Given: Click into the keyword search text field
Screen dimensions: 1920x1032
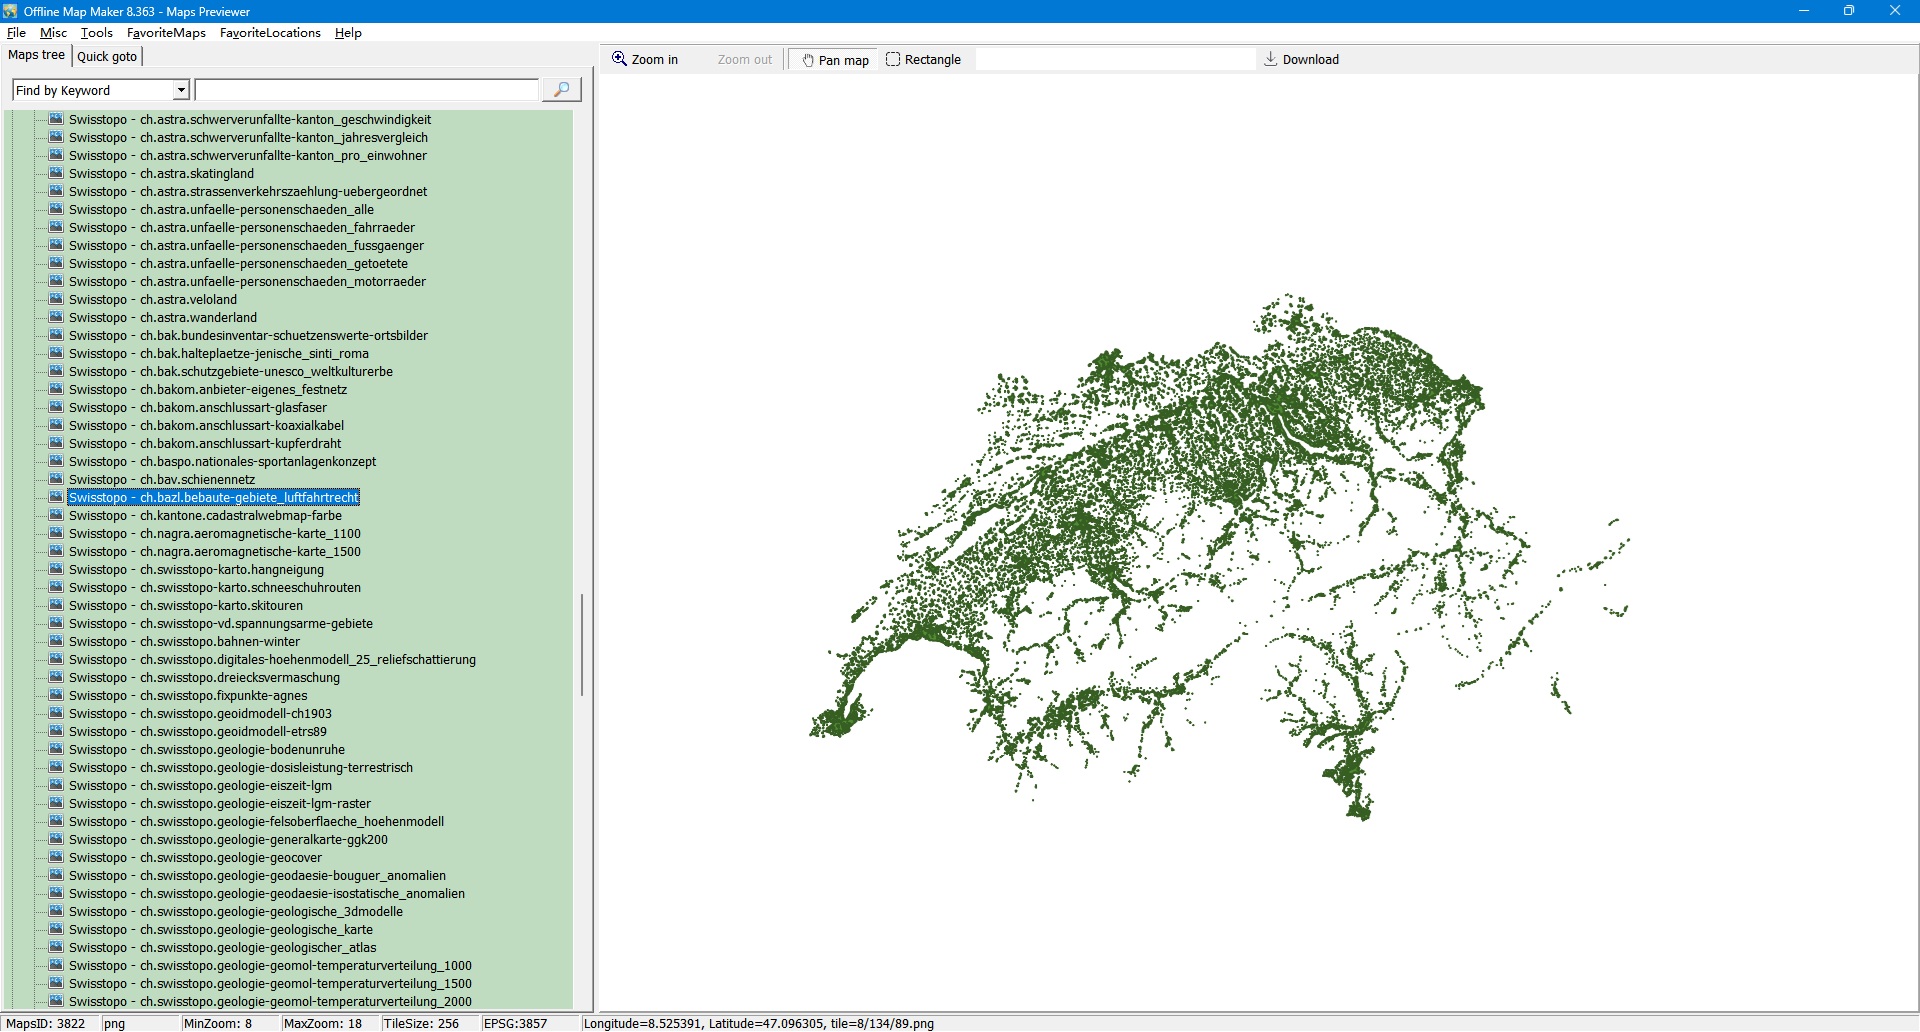Looking at the screenshot, I should (x=366, y=91).
